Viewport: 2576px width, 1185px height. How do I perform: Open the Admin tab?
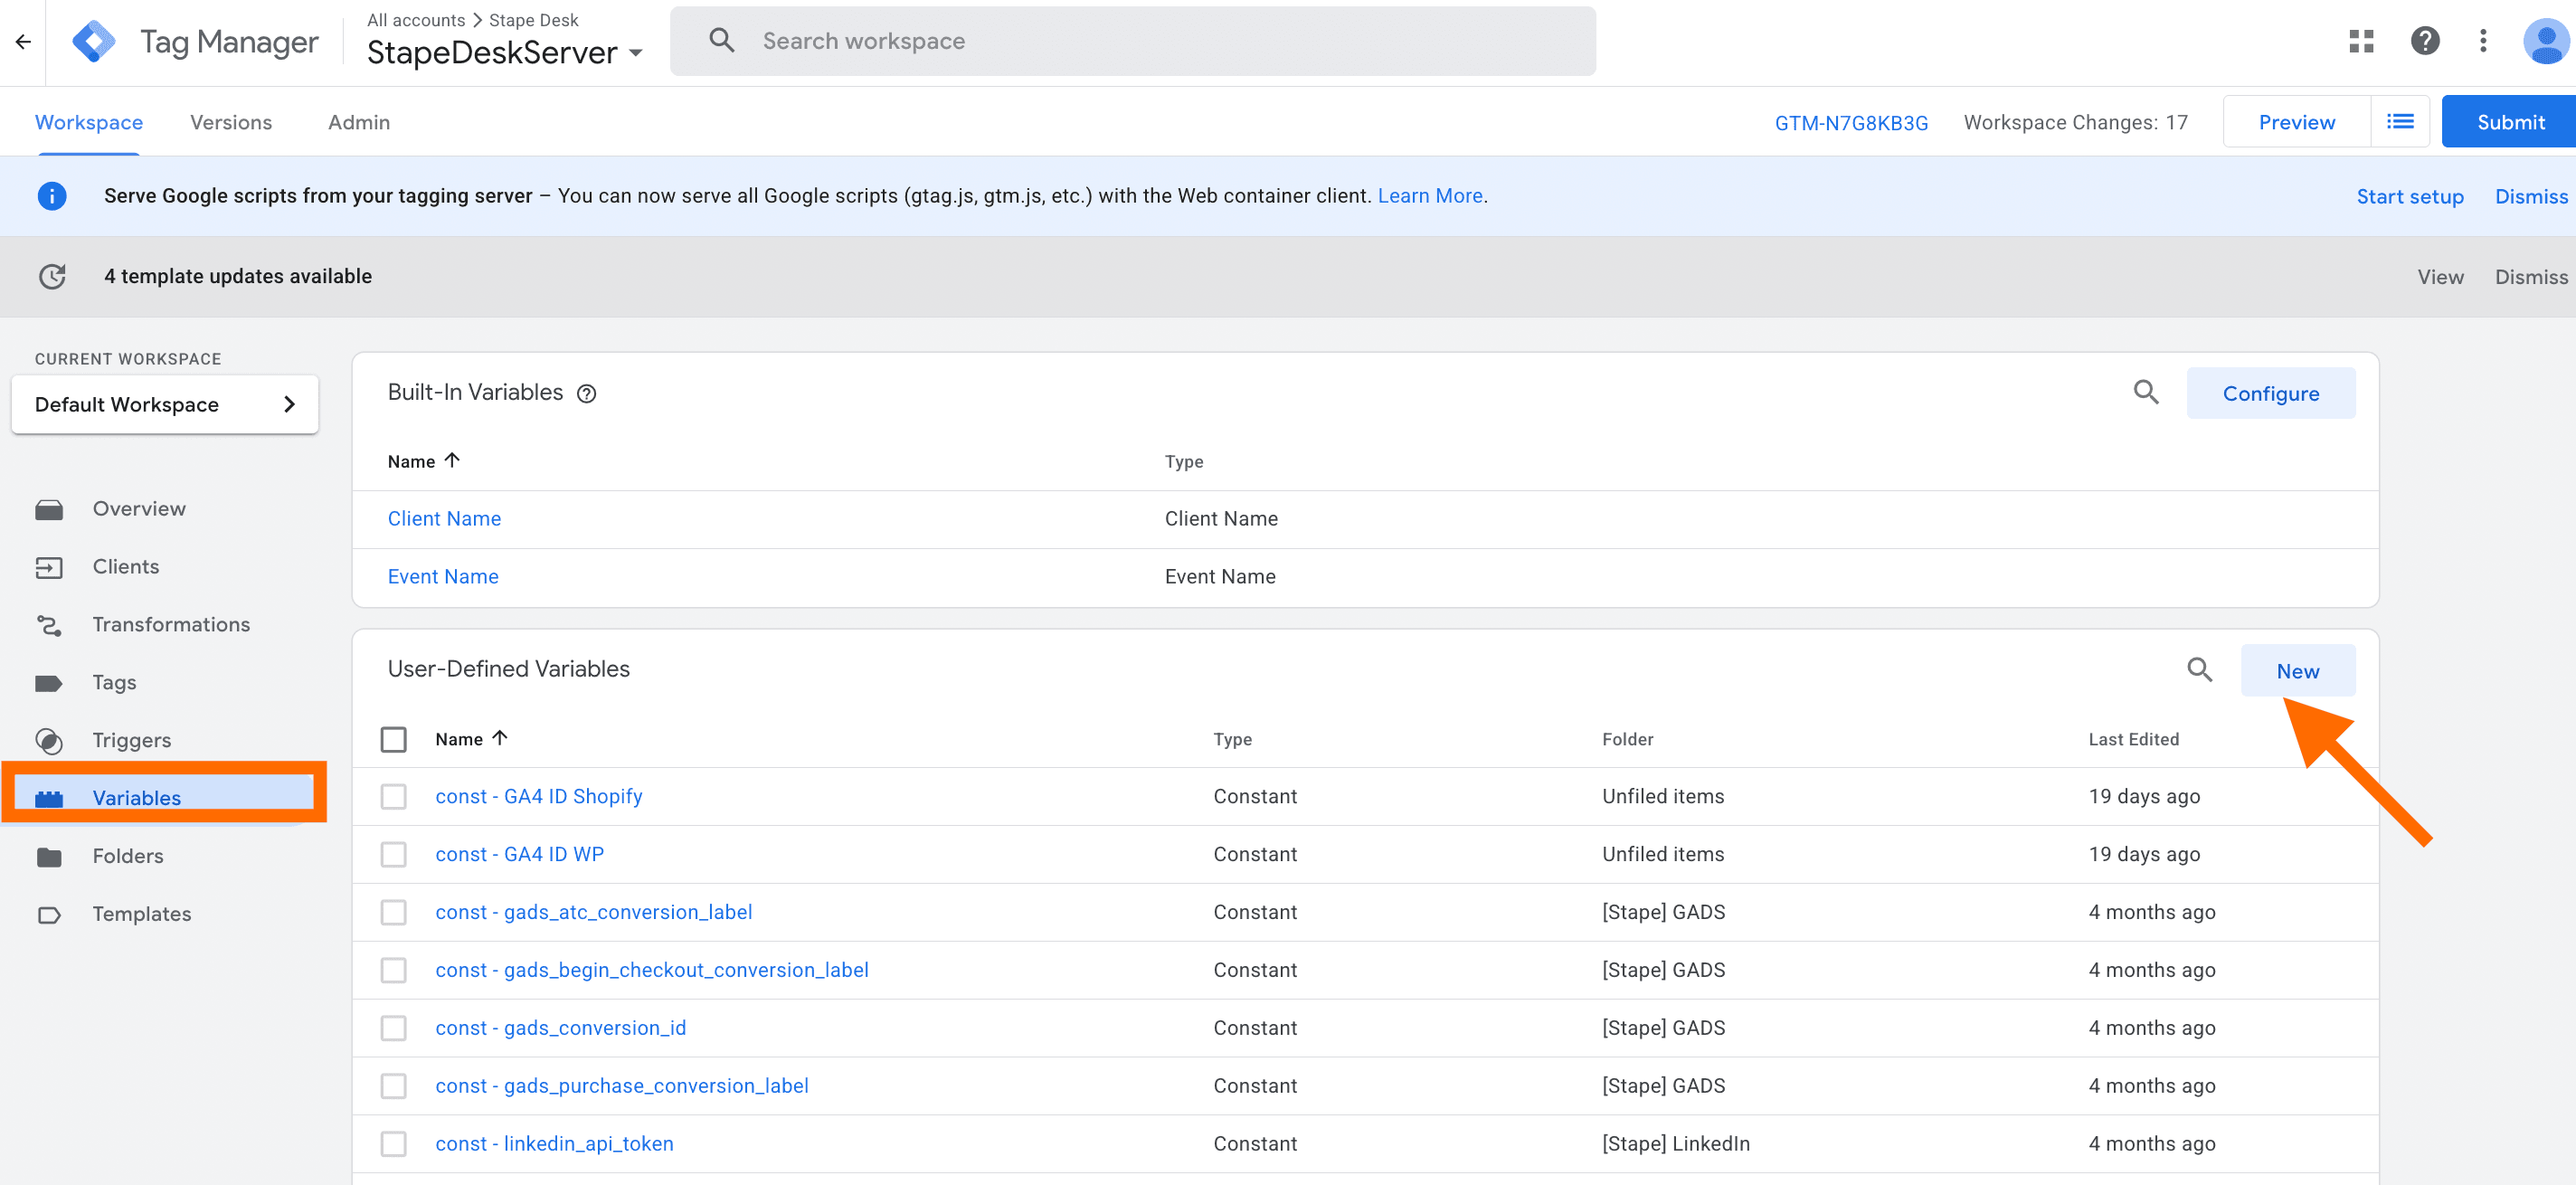358,121
